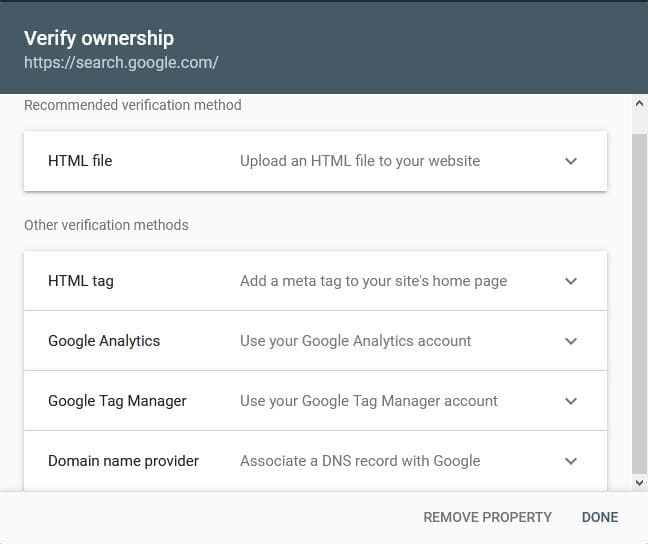Select the Google Tag Manager label

click(117, 401)
